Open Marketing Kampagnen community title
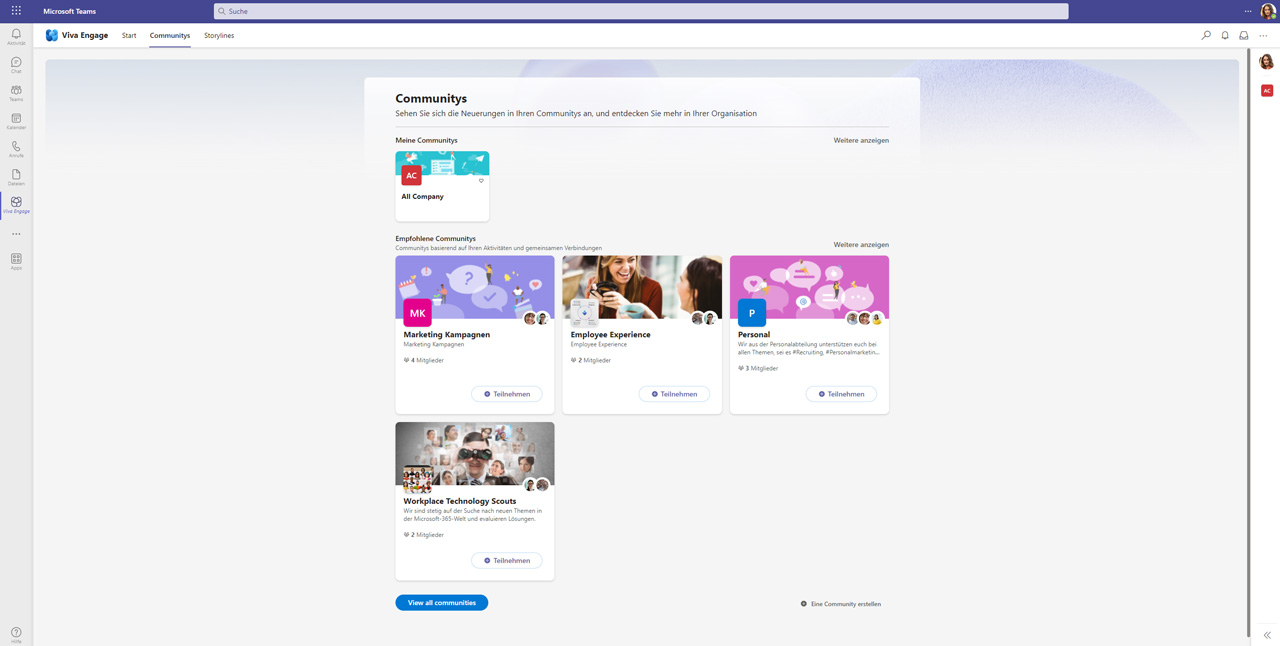 point(447,334)
